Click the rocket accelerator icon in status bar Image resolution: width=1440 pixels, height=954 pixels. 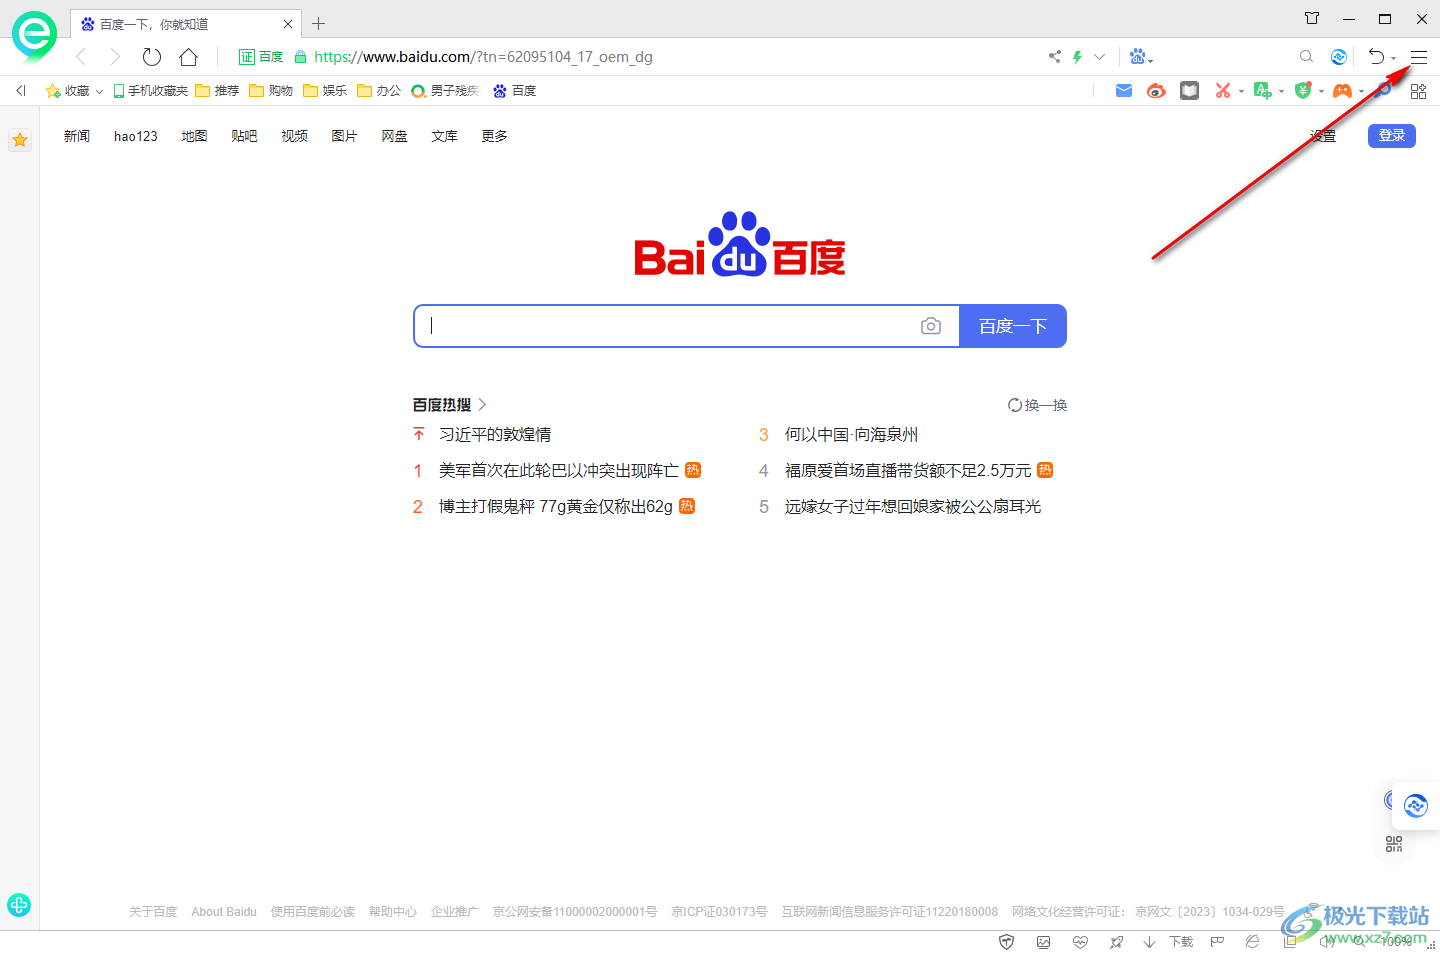tap(1116, 942)
